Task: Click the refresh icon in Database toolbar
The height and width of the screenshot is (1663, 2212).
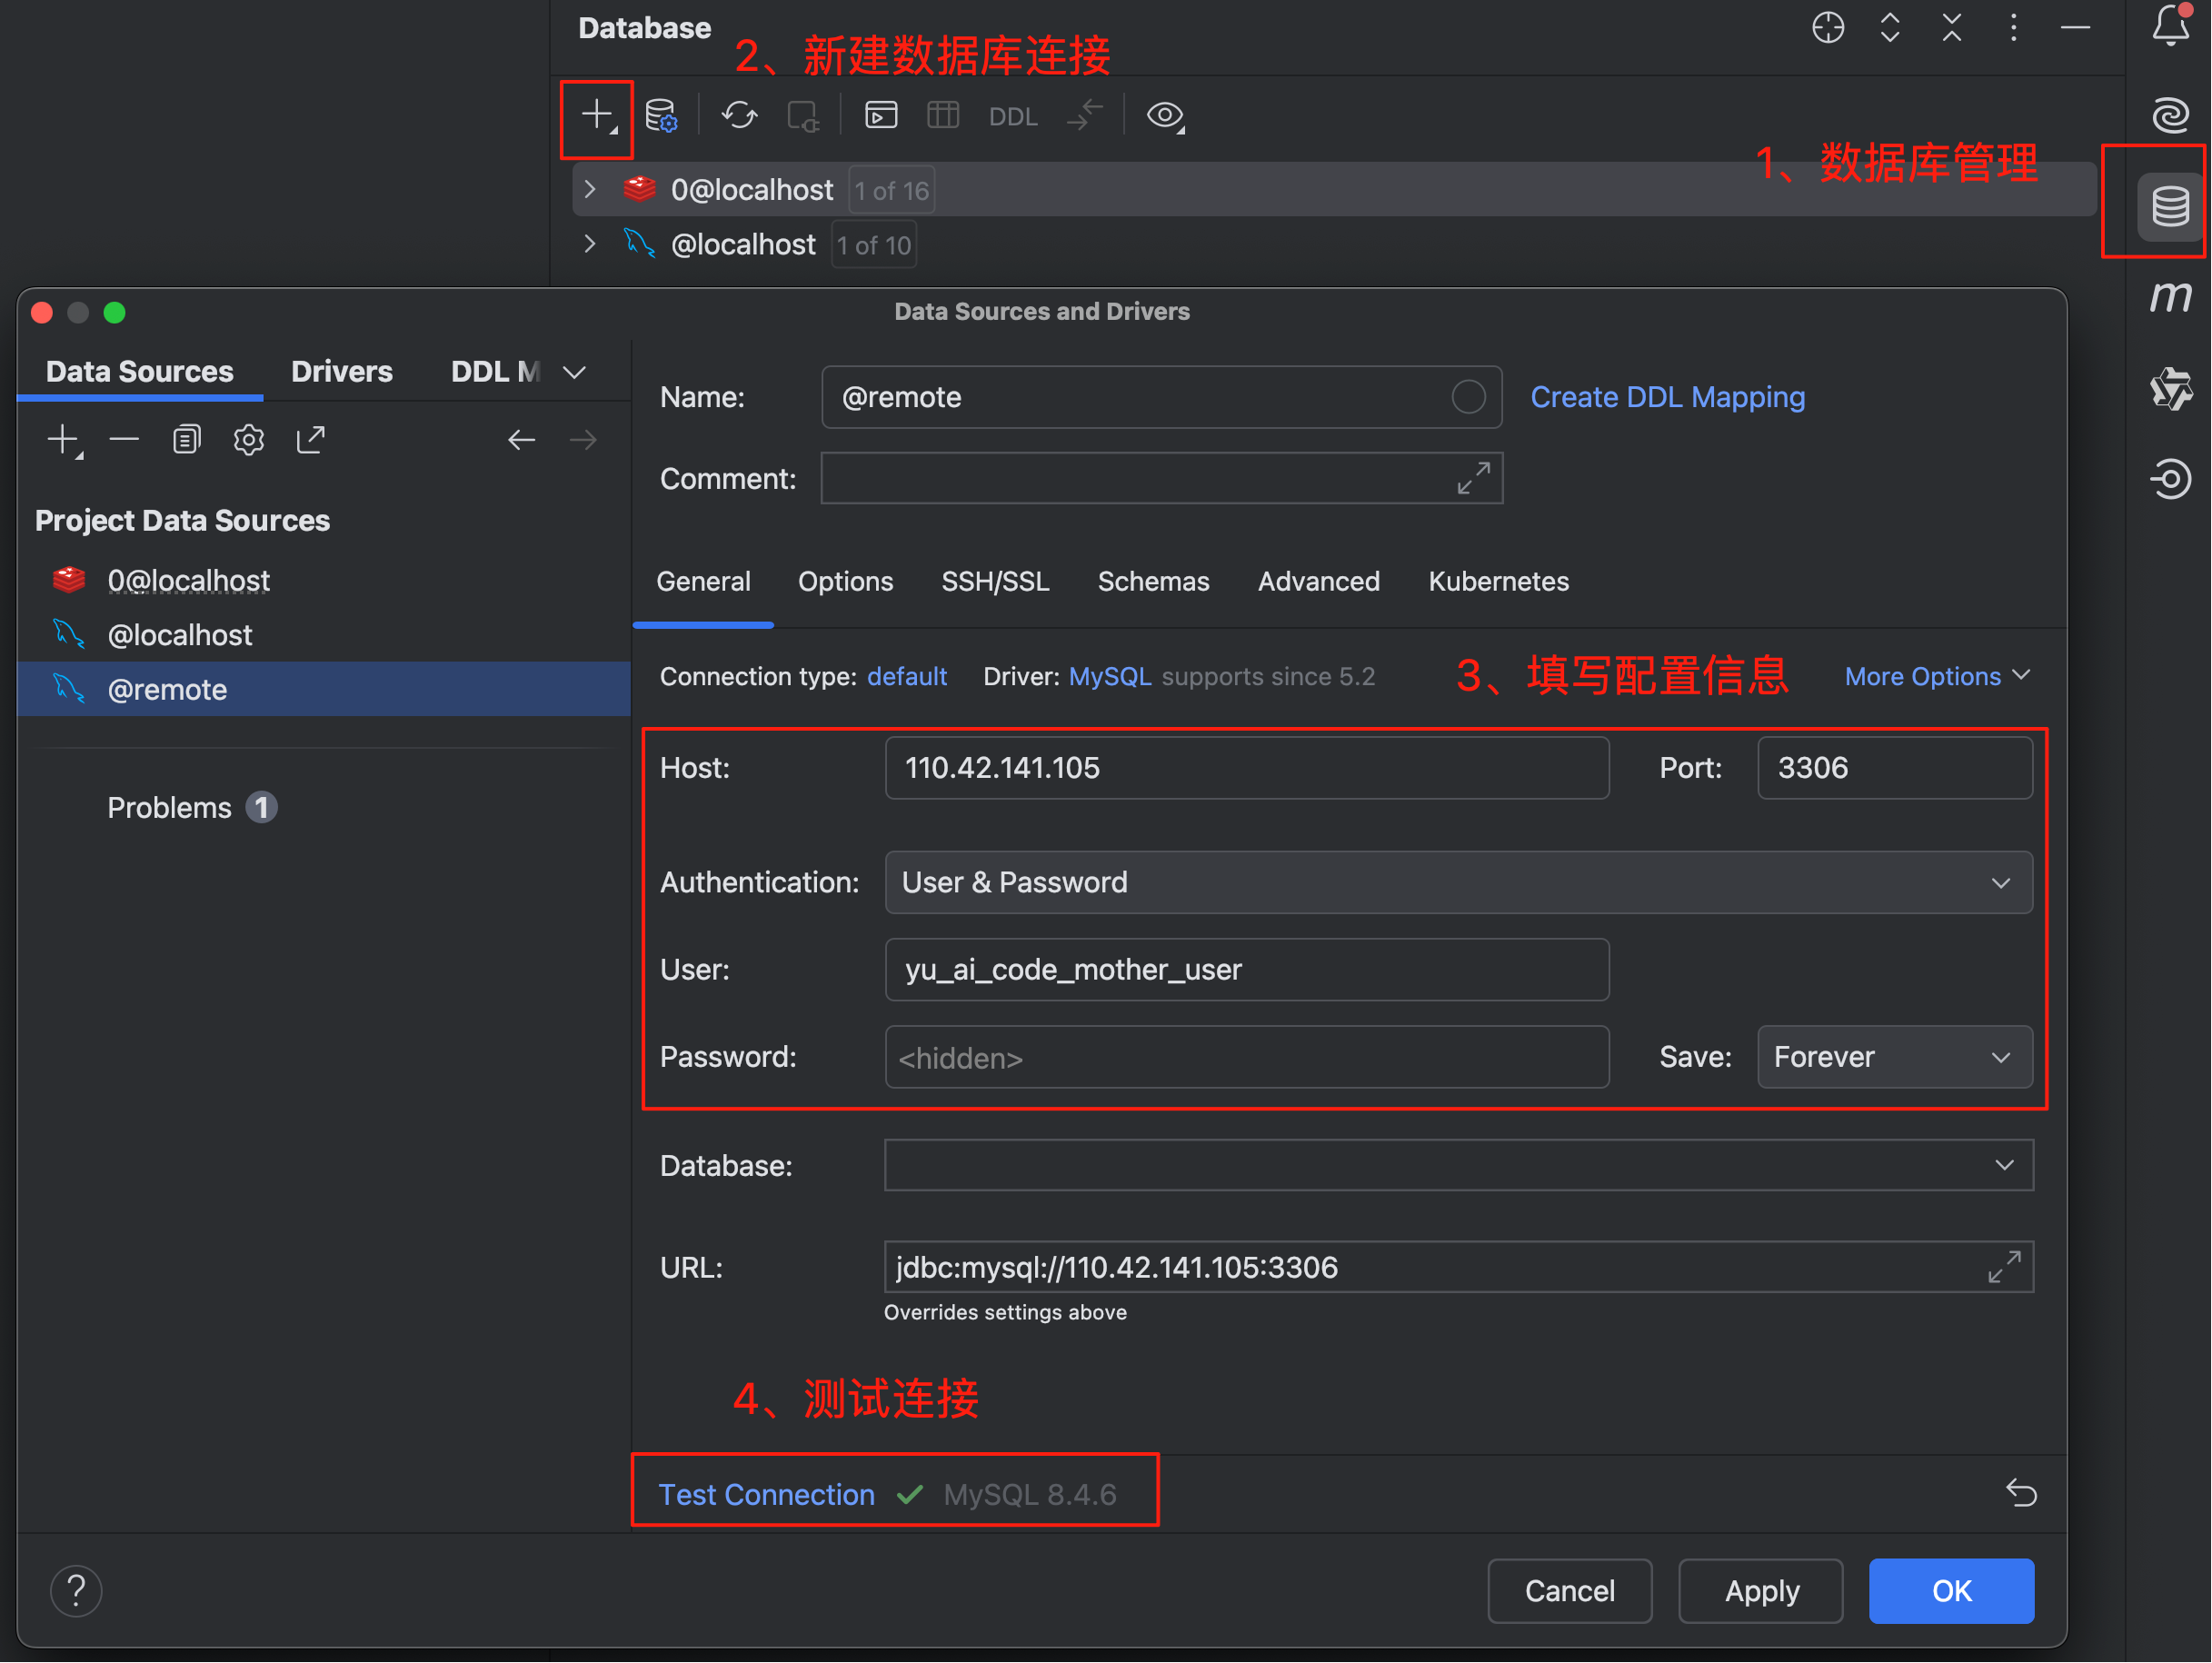Action: [x=739, y=116]
